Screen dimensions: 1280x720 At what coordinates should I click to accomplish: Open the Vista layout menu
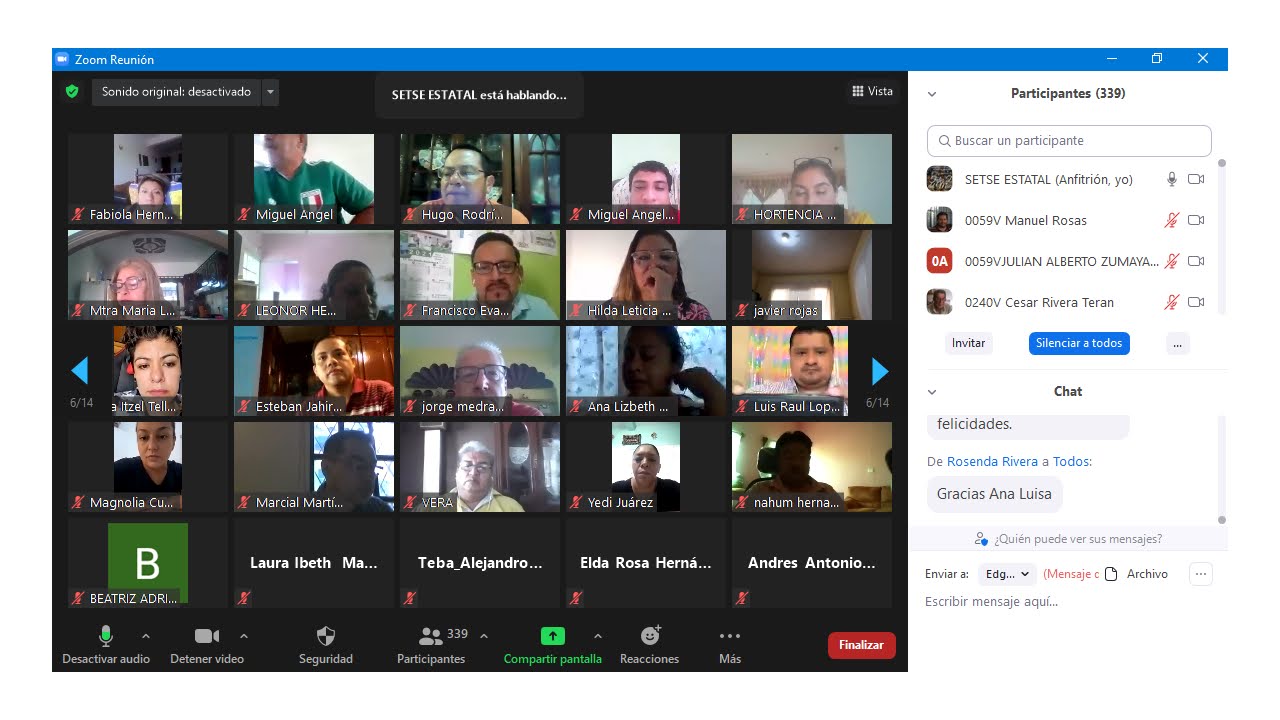872,91
